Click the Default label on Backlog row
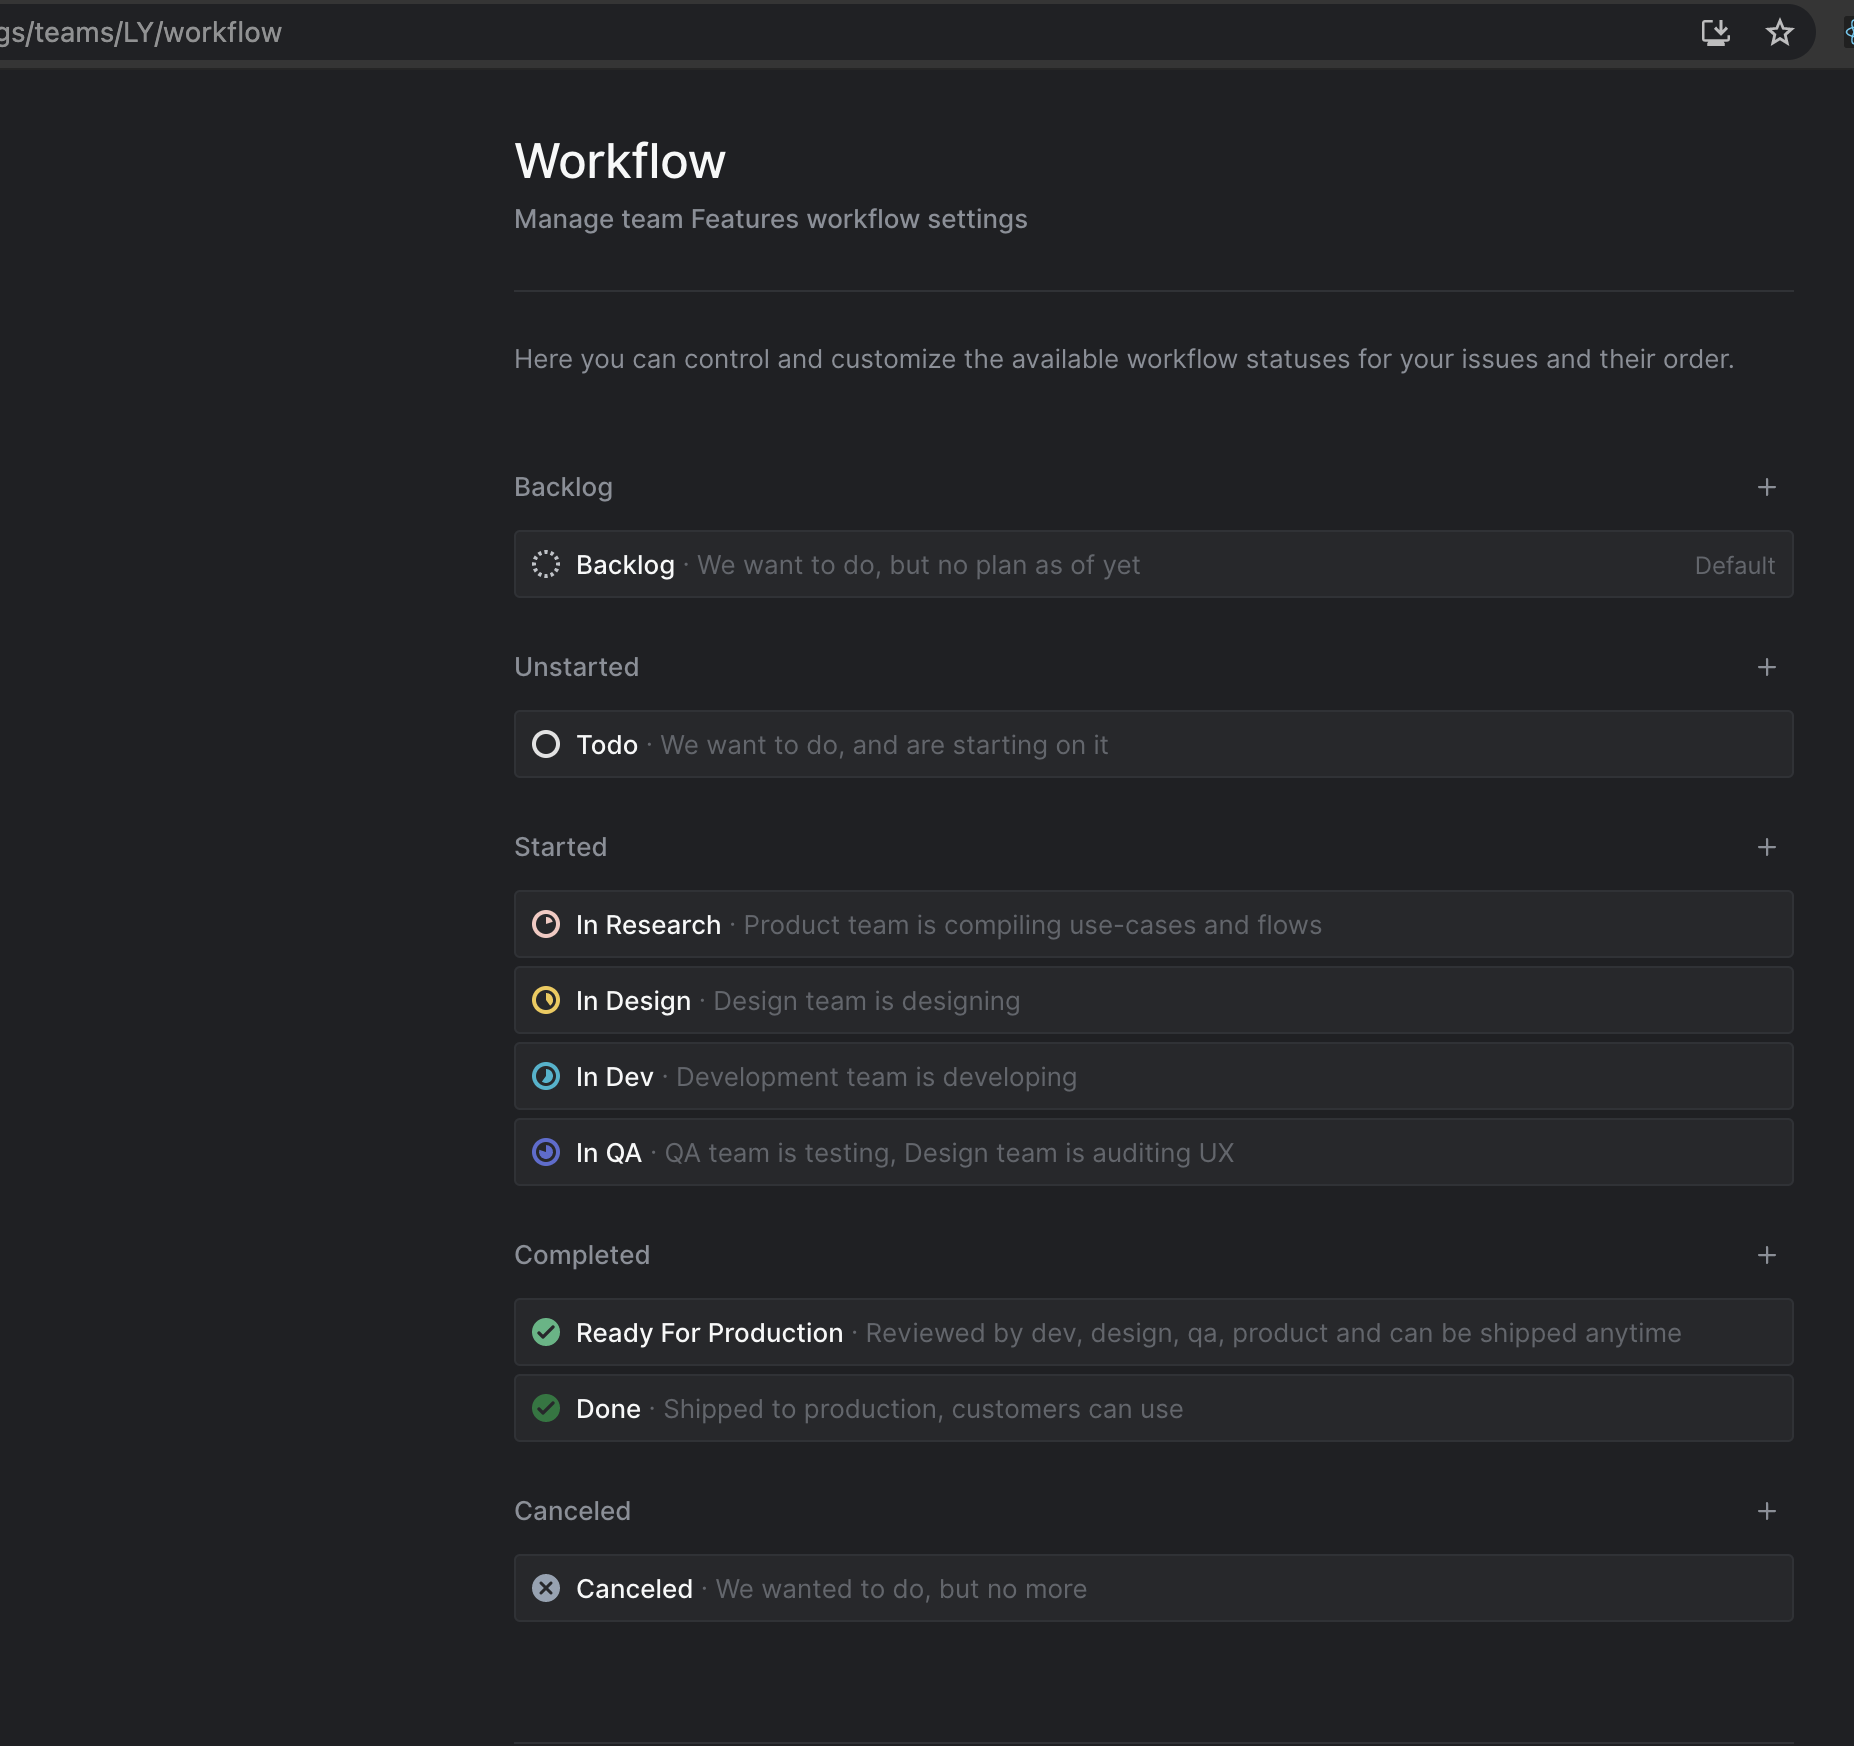Image resolution: width=1854 pixels, height=1746 pixels. [x=1734, y=566]
